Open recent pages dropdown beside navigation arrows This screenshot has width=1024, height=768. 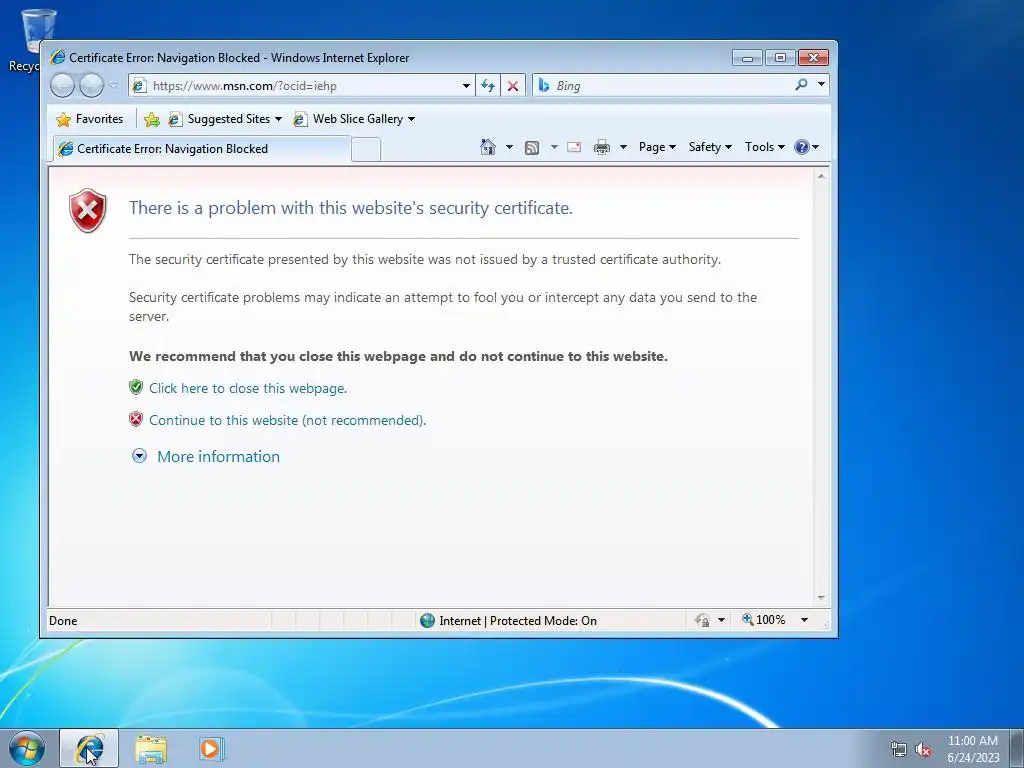pyautogui.click(x=114, y=85)
